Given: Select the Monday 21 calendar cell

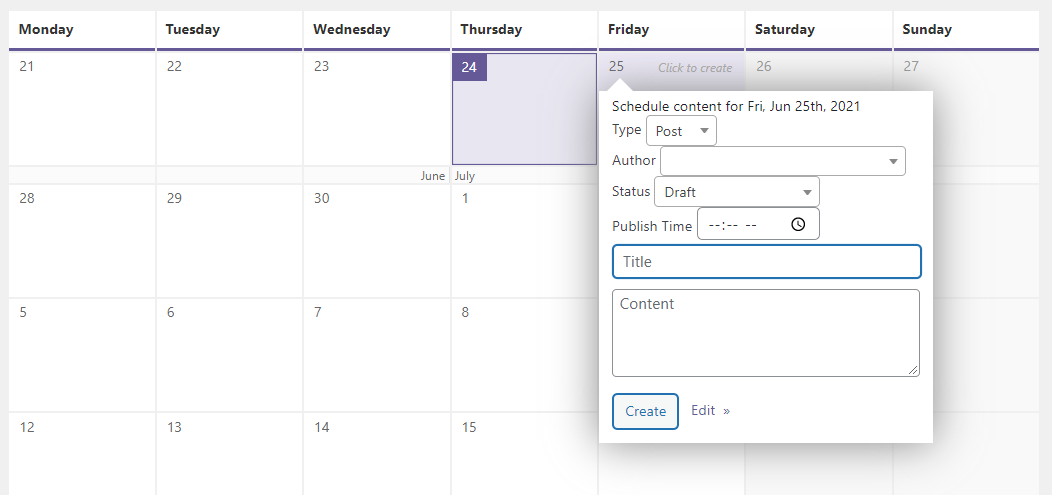Looking at the screenshot, I should [82, 110].
